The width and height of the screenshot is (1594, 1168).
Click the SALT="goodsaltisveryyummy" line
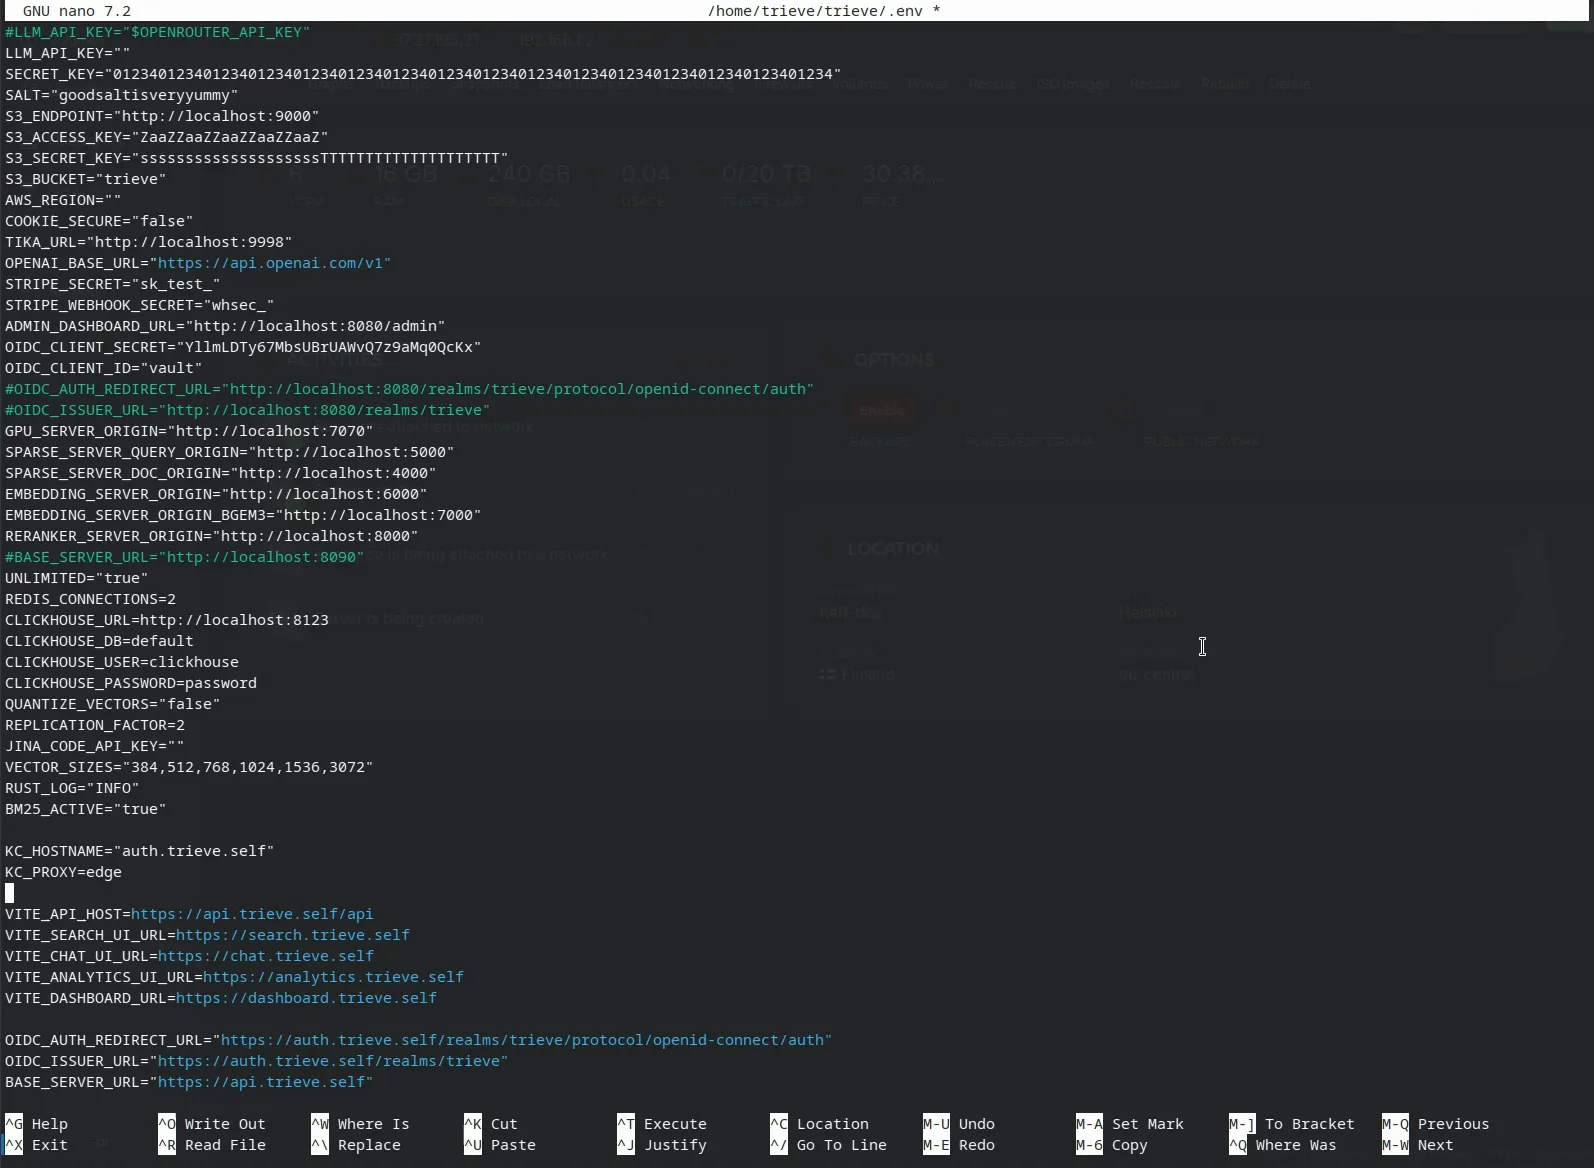[x=122, y=95]
